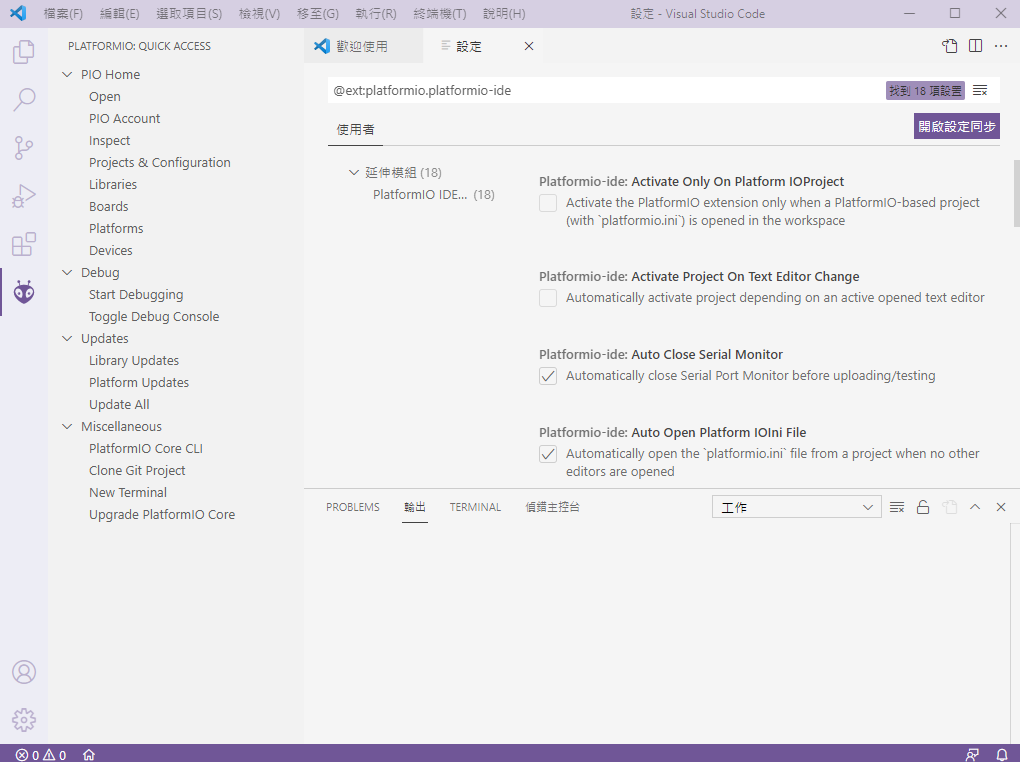Open the Search view in activity bar

pos(23,100)
